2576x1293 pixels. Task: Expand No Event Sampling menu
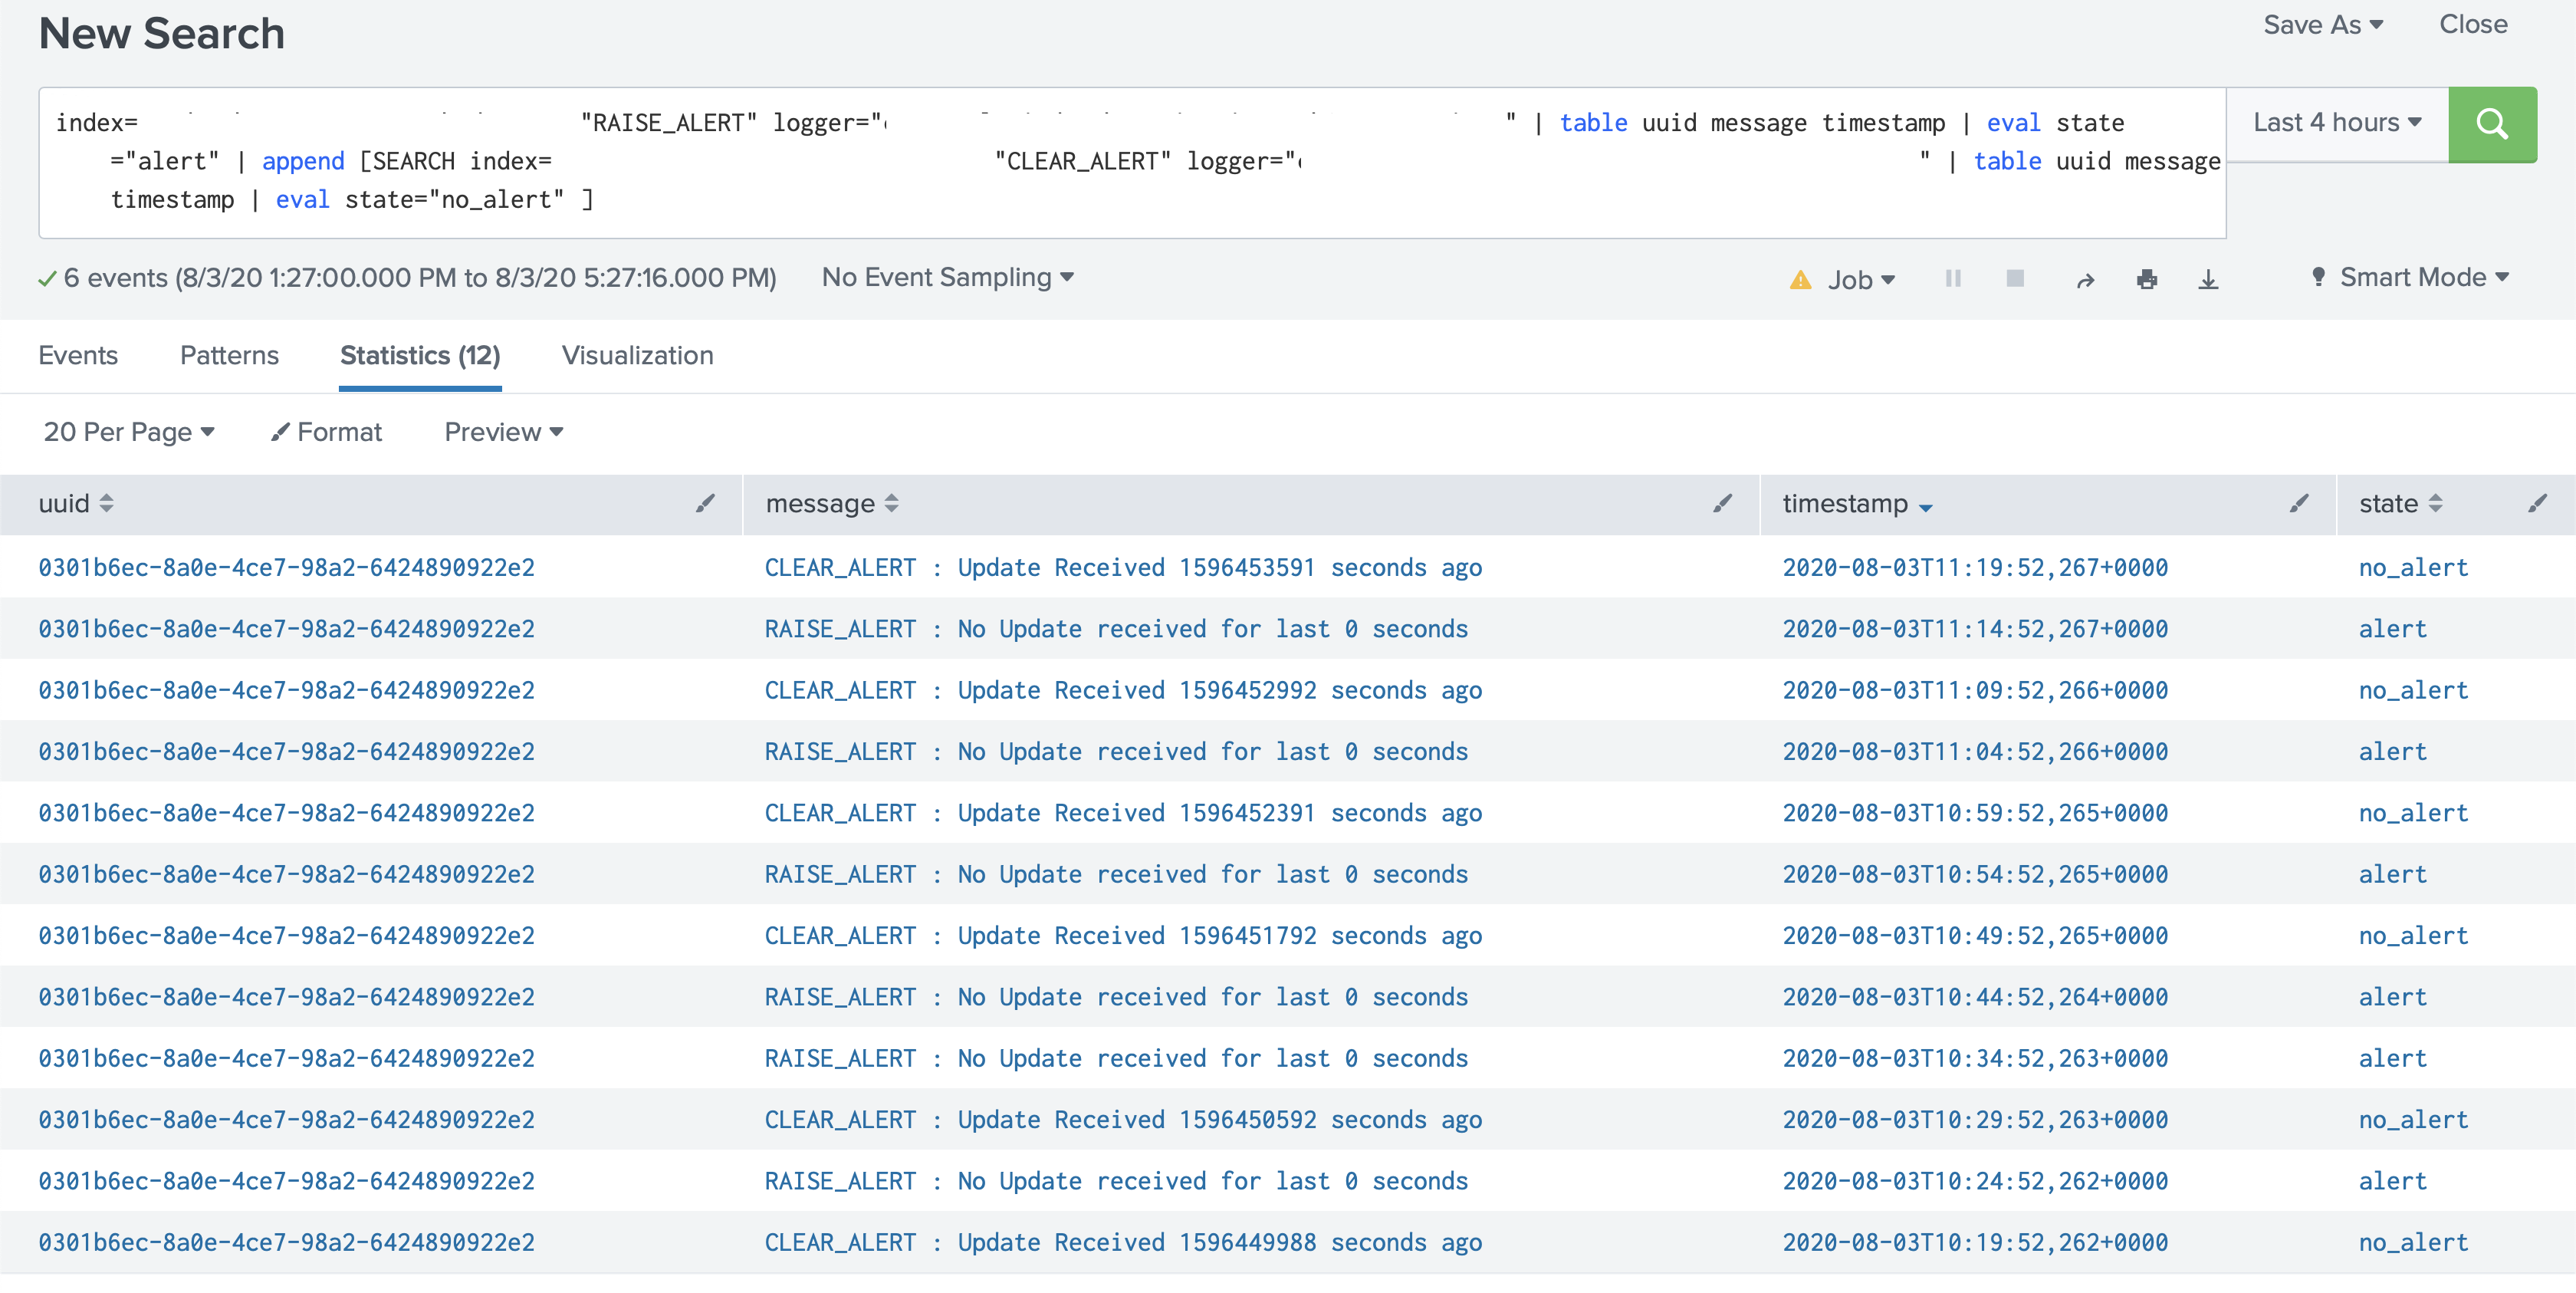(947, 277)
